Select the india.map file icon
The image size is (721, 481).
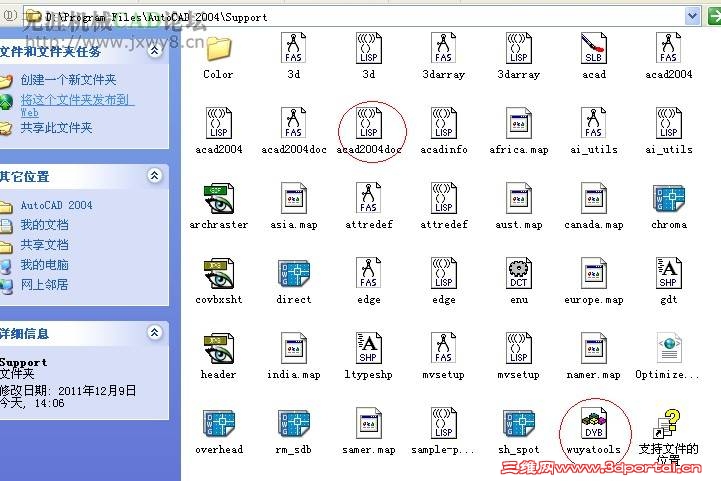293,348
